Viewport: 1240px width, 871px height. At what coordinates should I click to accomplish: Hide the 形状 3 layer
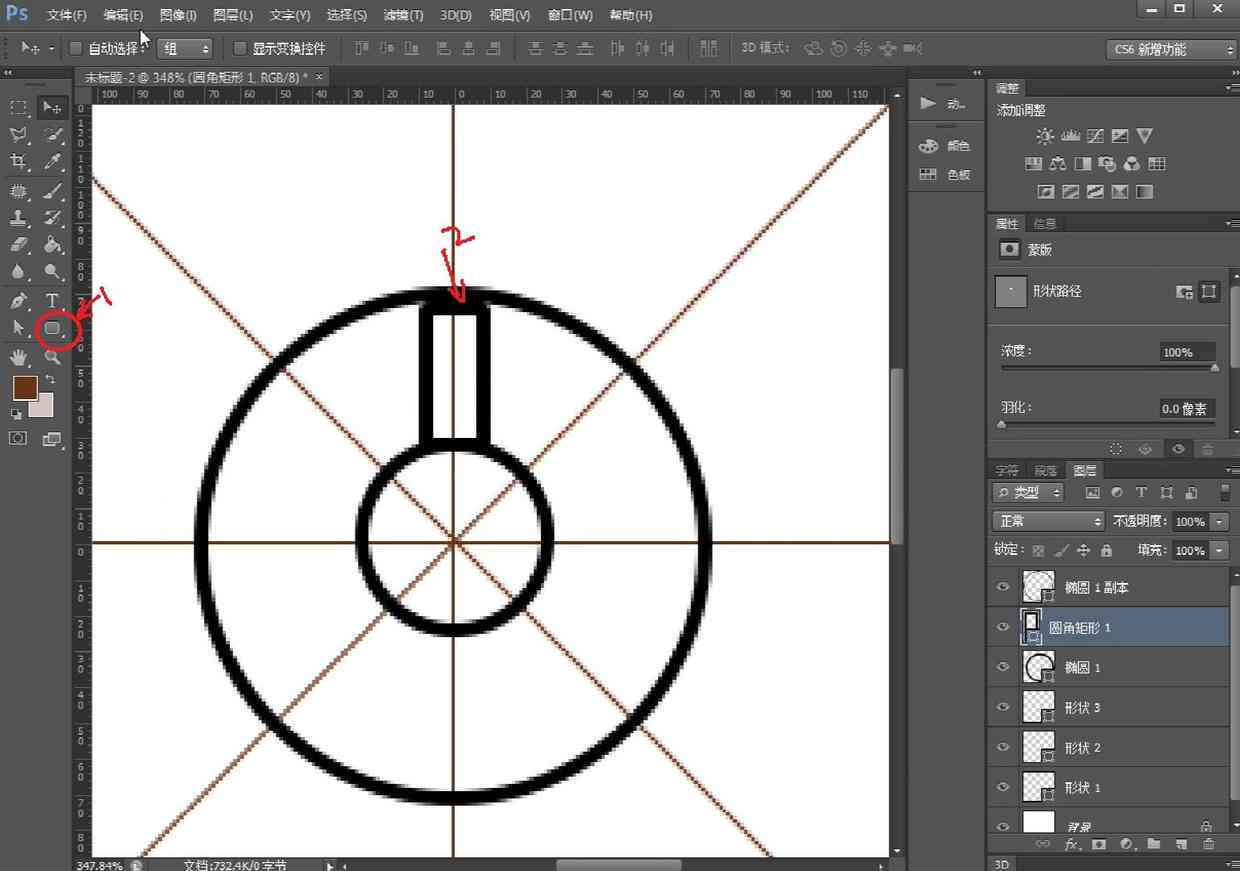click(x=1003, y=707)
